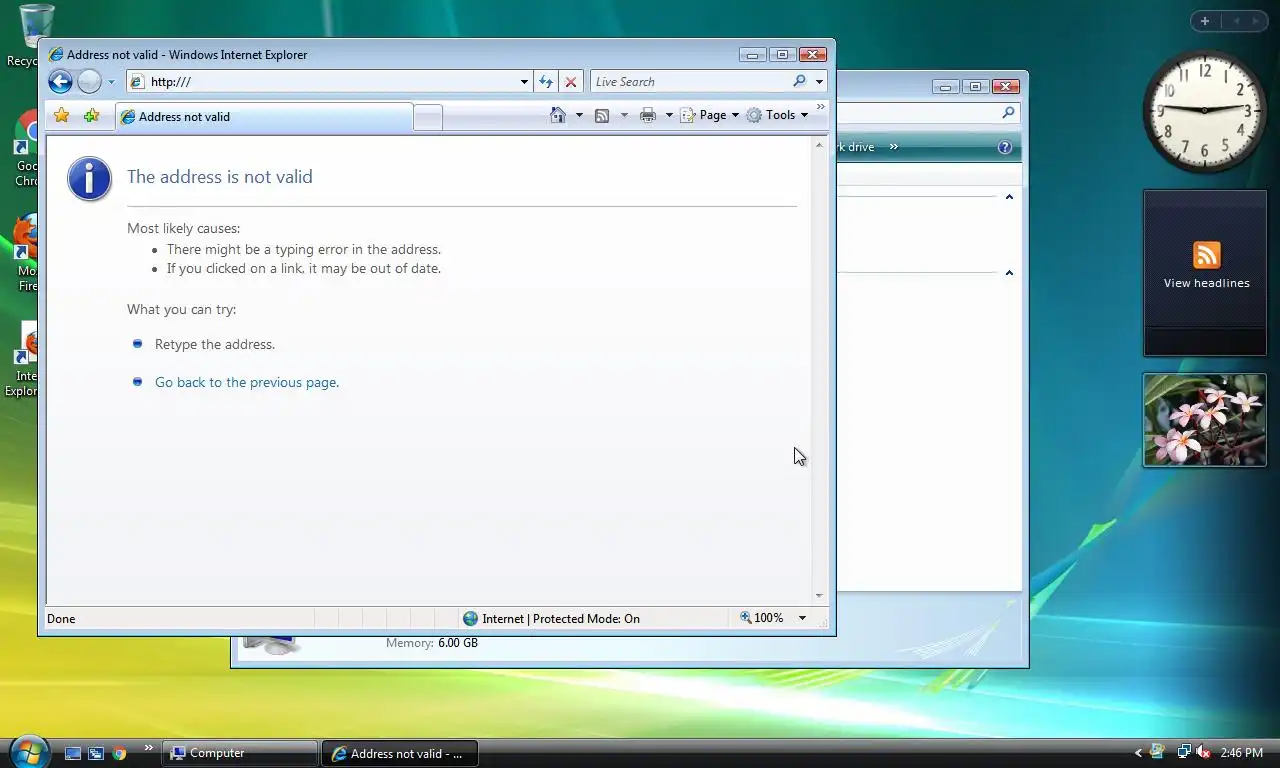Click the http:/// address bar field
1280x768 pixels.
coord(323,82)
